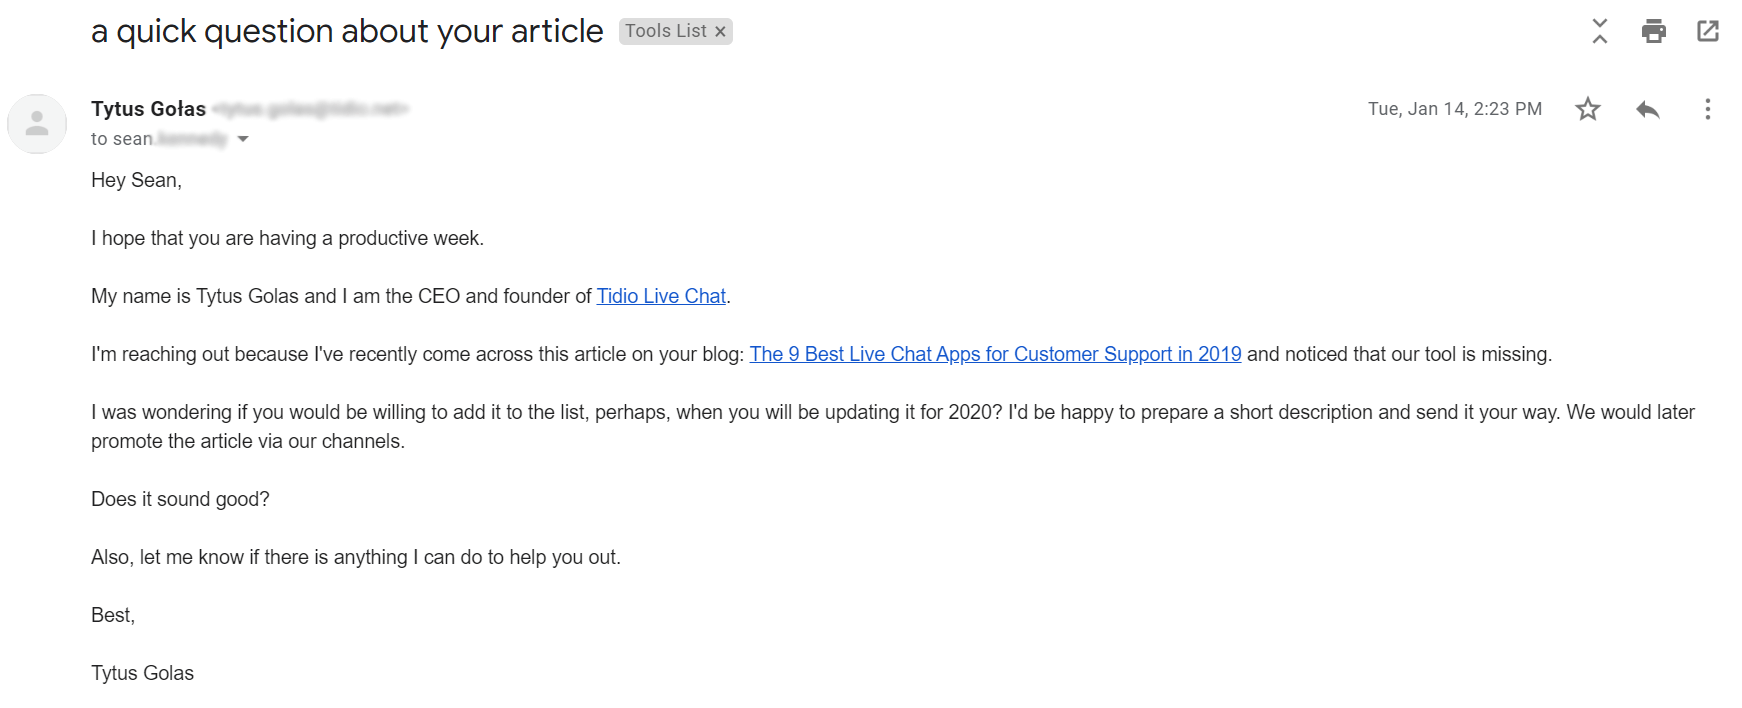Click the 'Does it sound good?' line
1742x708 pixels.
pos(180,499)
